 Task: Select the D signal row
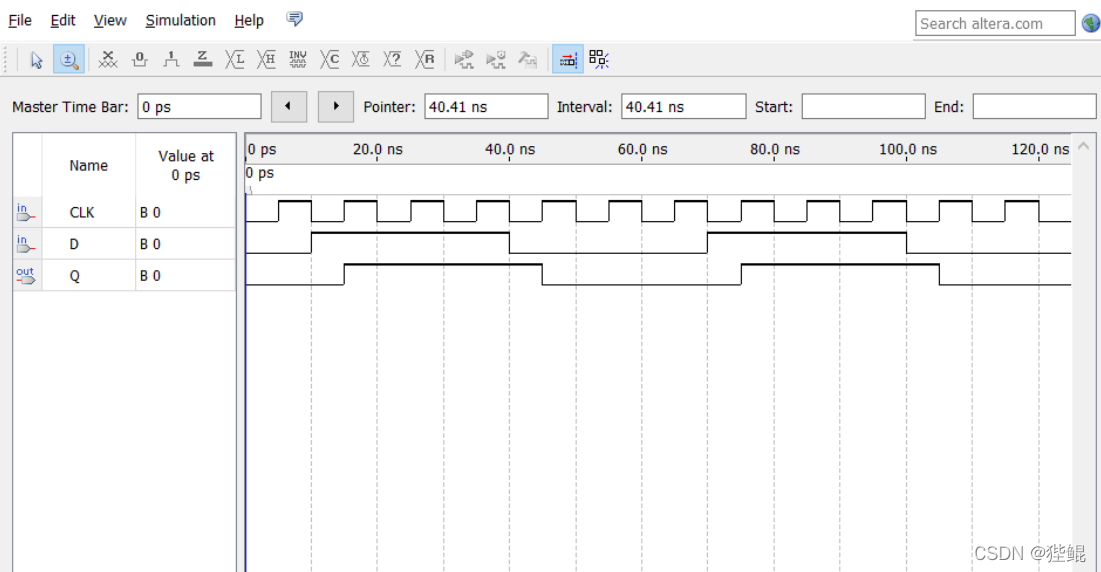pyautogui.click(x=124, y=244)
